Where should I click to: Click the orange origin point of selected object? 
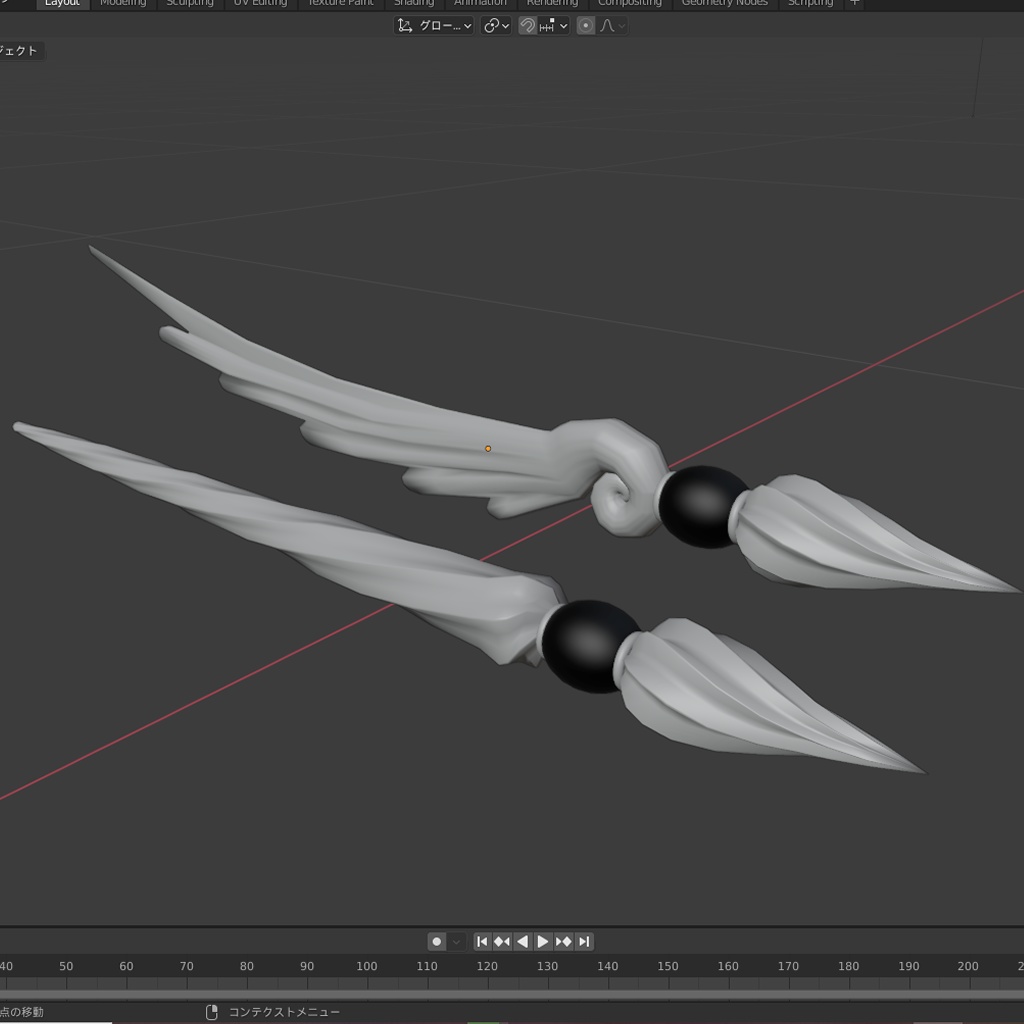tap(488, 449)
